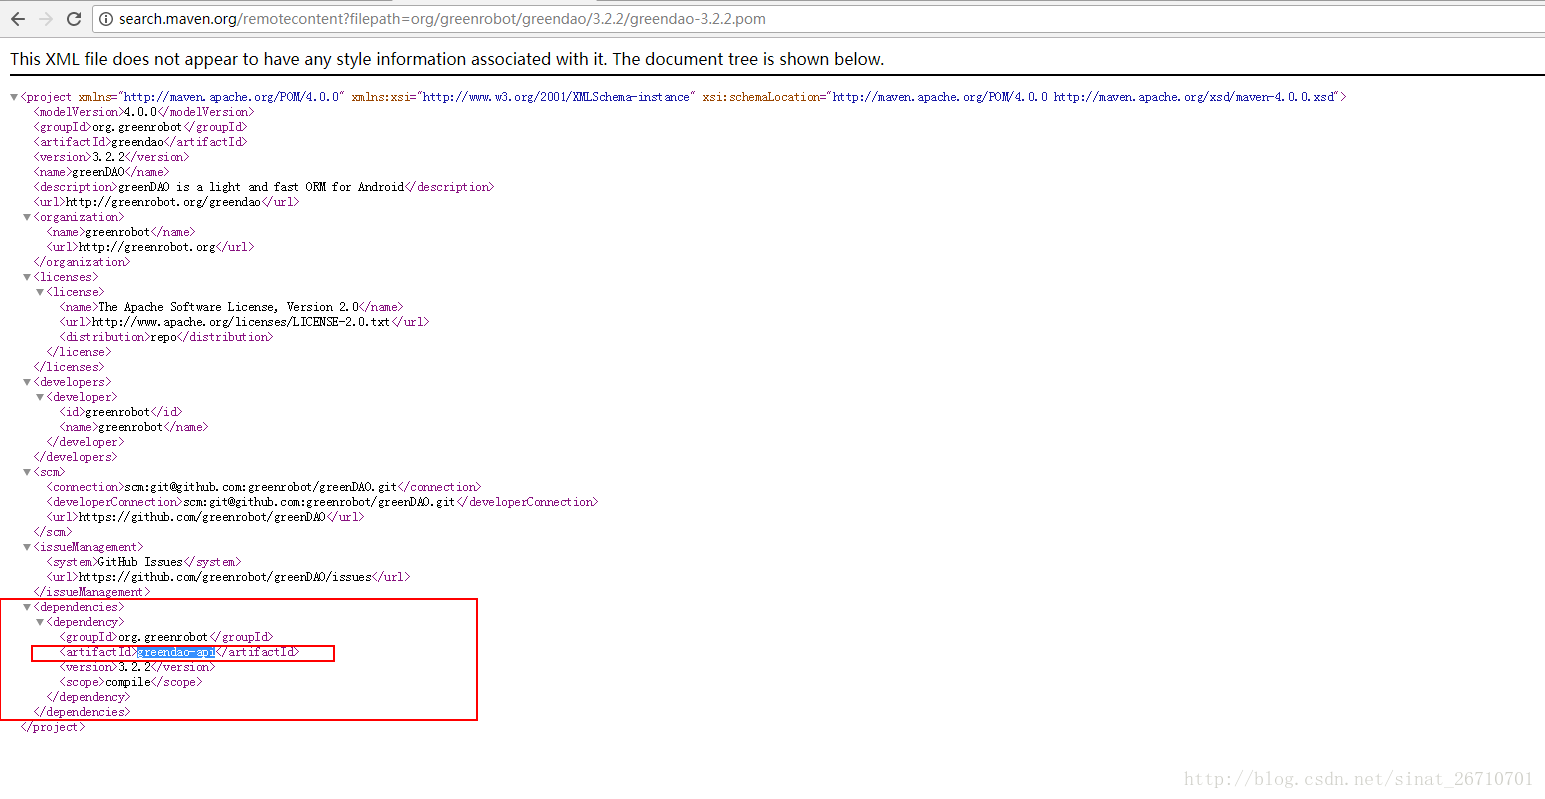
Task: Click the closing /dependencies tag
Action: click(82, 712)
